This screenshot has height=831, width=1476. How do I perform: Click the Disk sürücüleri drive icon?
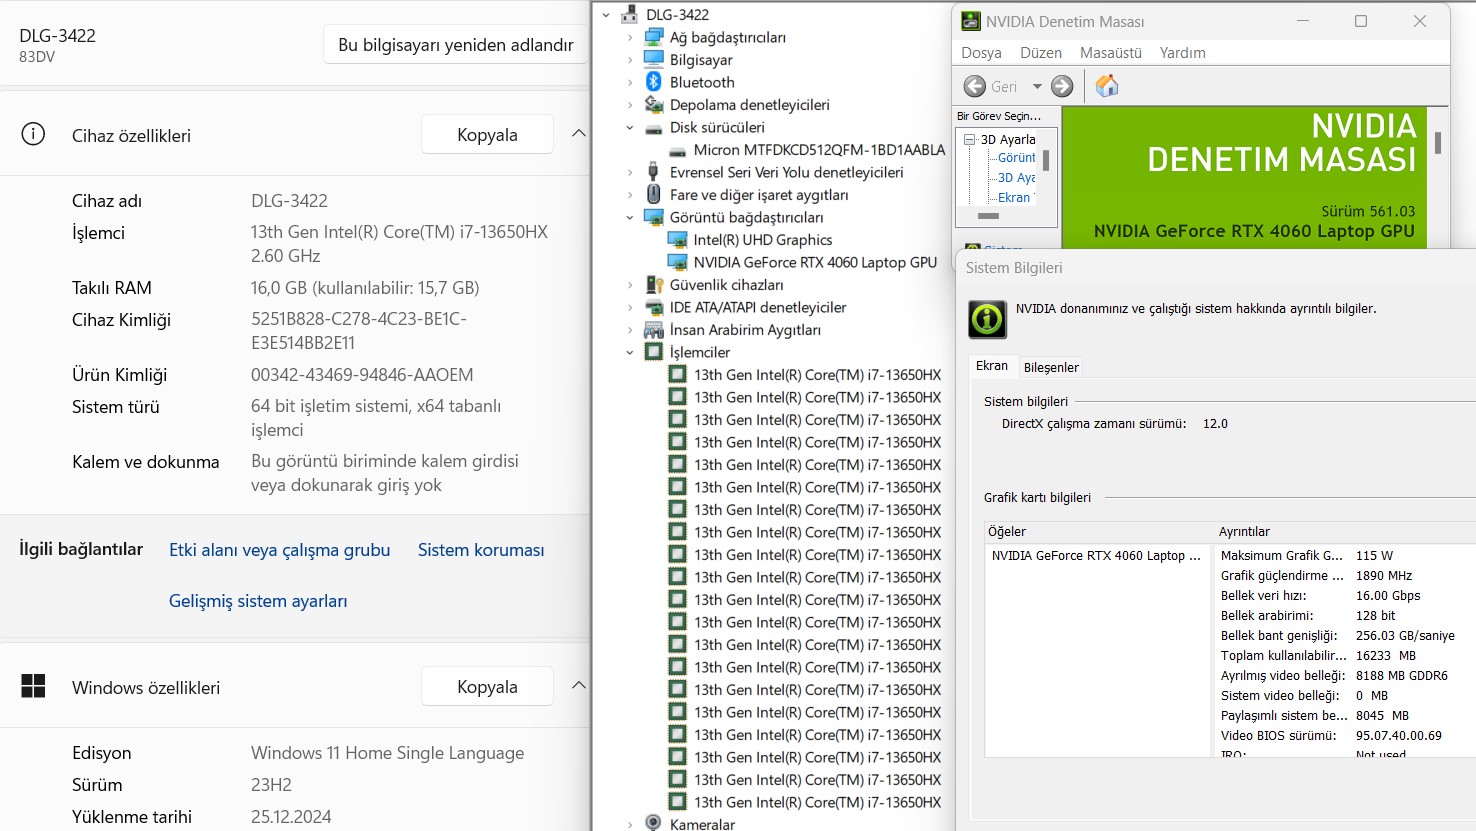pyautogui.click(x=654, y=128)
